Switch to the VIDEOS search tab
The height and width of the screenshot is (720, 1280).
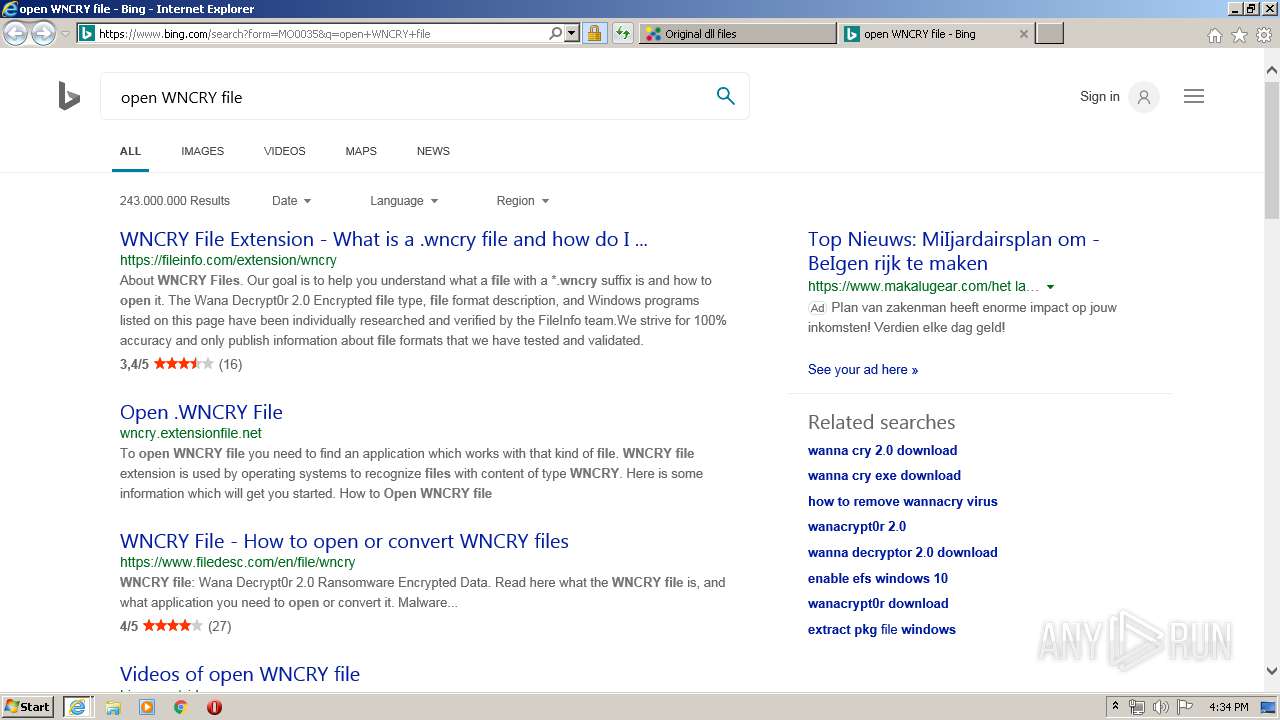[285, 151]
